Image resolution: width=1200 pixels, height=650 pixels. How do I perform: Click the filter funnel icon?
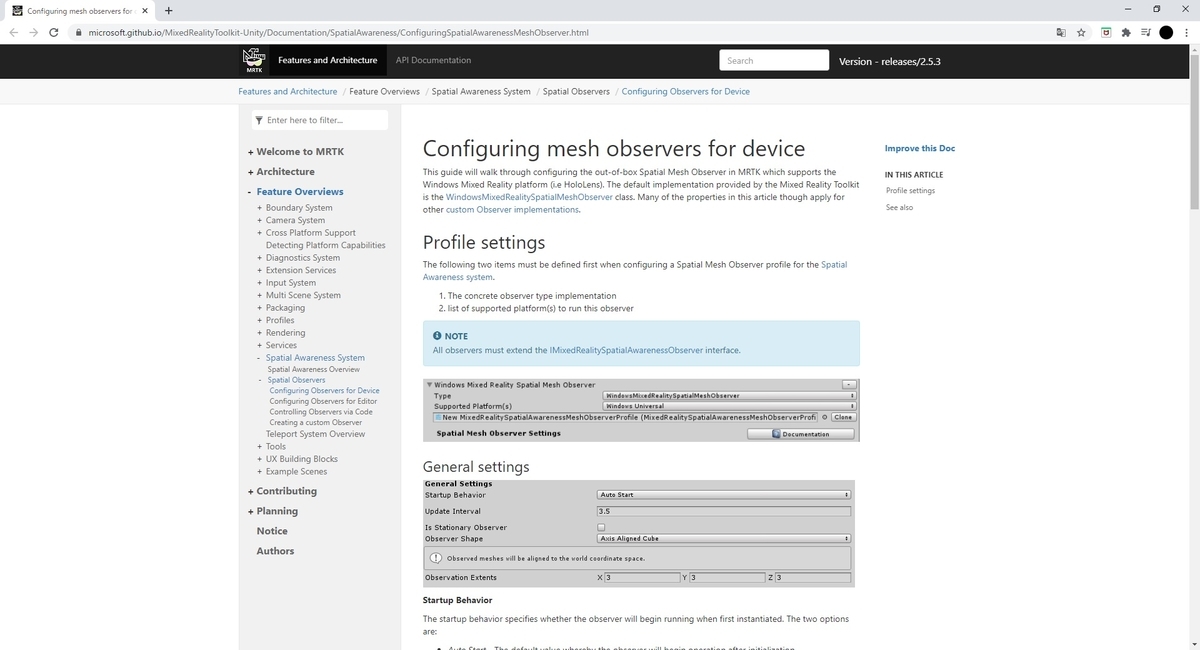tap(260, 120)
